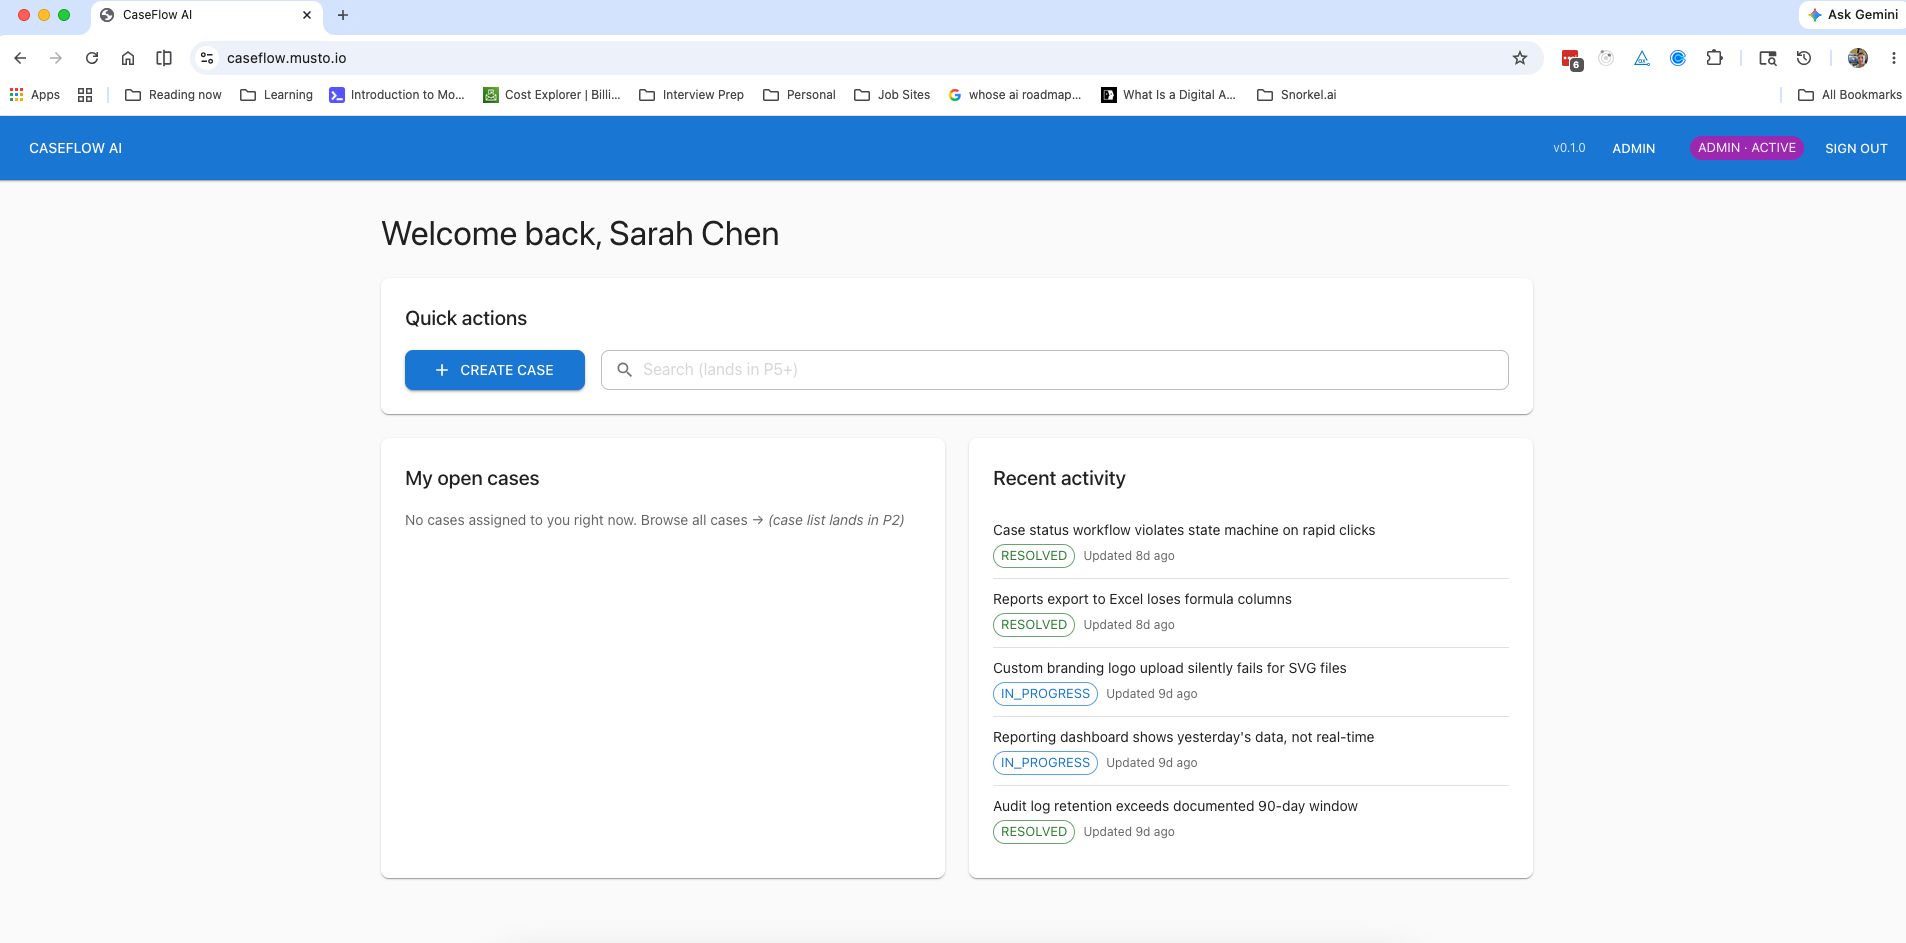This screenshot has height=943, width=1906.
Task: Click RESOLVED chip on Audit log retention item
Action: click(1034, 832)
